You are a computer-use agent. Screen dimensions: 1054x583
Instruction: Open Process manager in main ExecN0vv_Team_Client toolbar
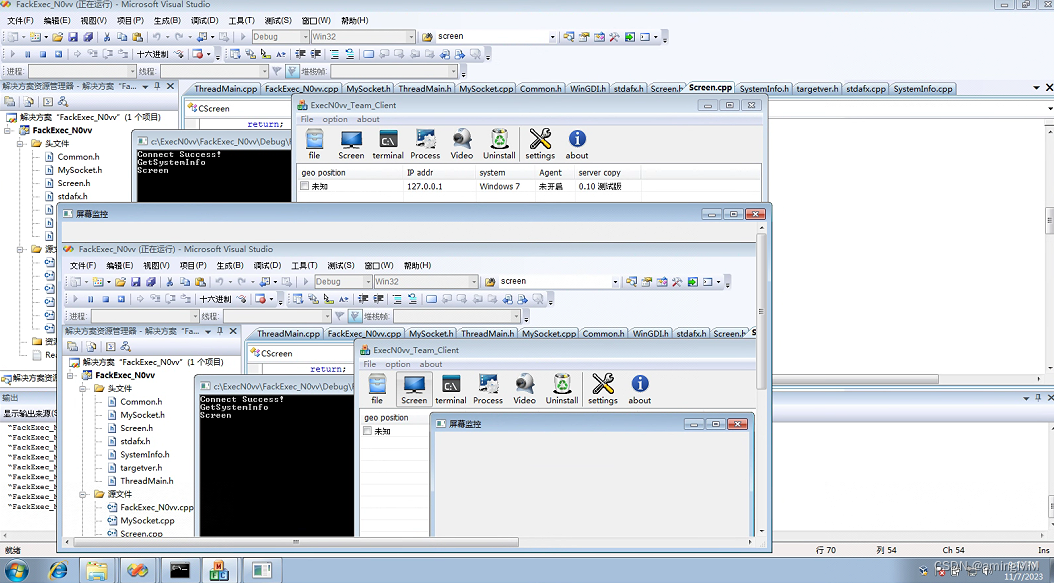[425, 144]
